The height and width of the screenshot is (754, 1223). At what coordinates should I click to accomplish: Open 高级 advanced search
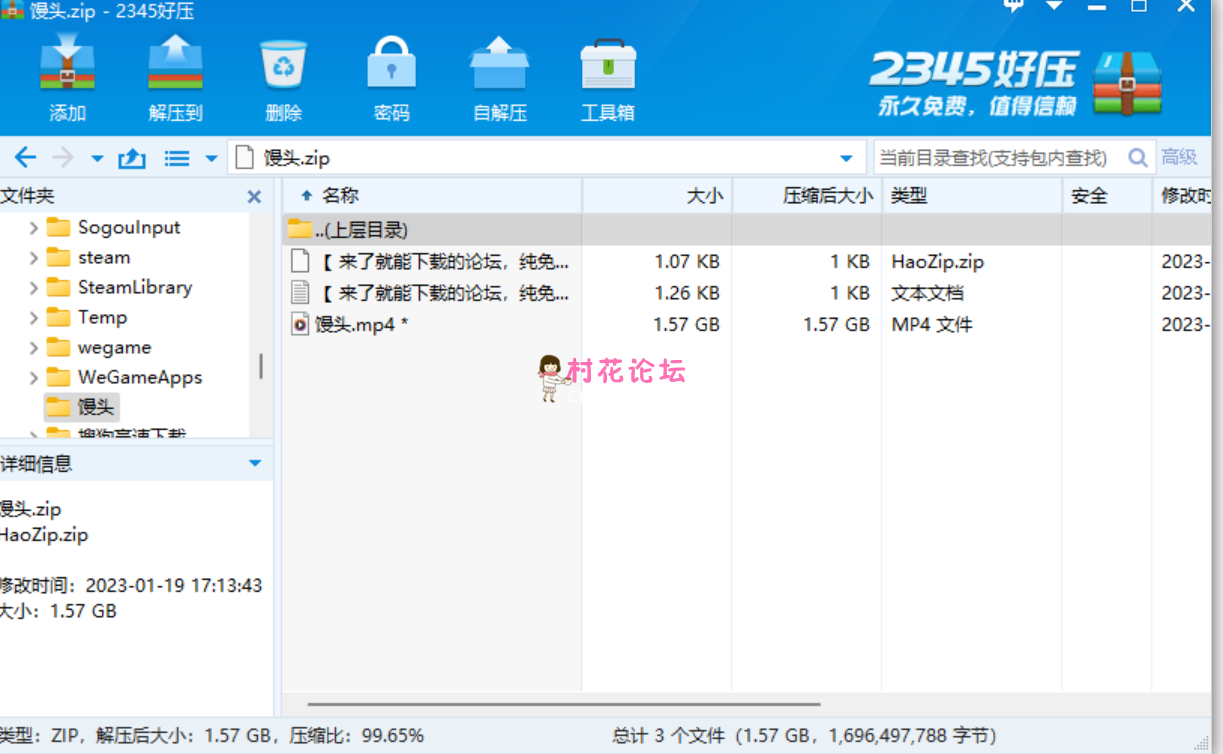pos(1179,157)
